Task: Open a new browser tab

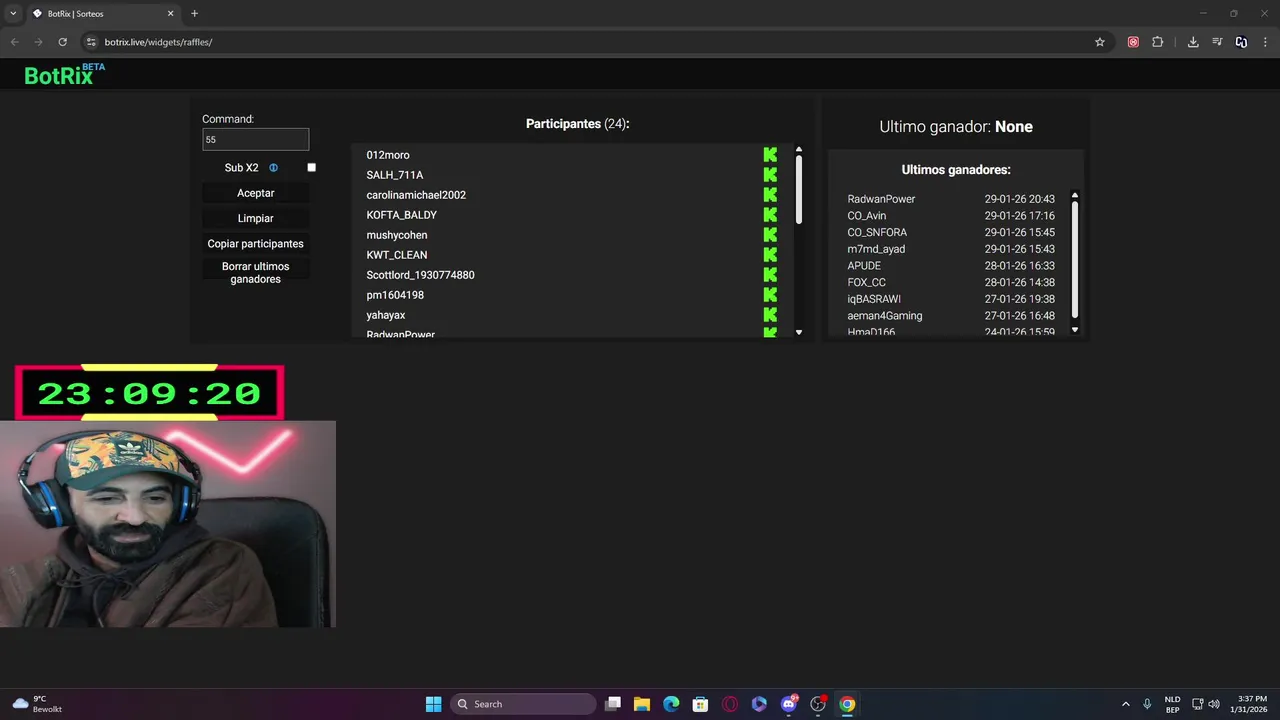Action: [x=194, y=14]
